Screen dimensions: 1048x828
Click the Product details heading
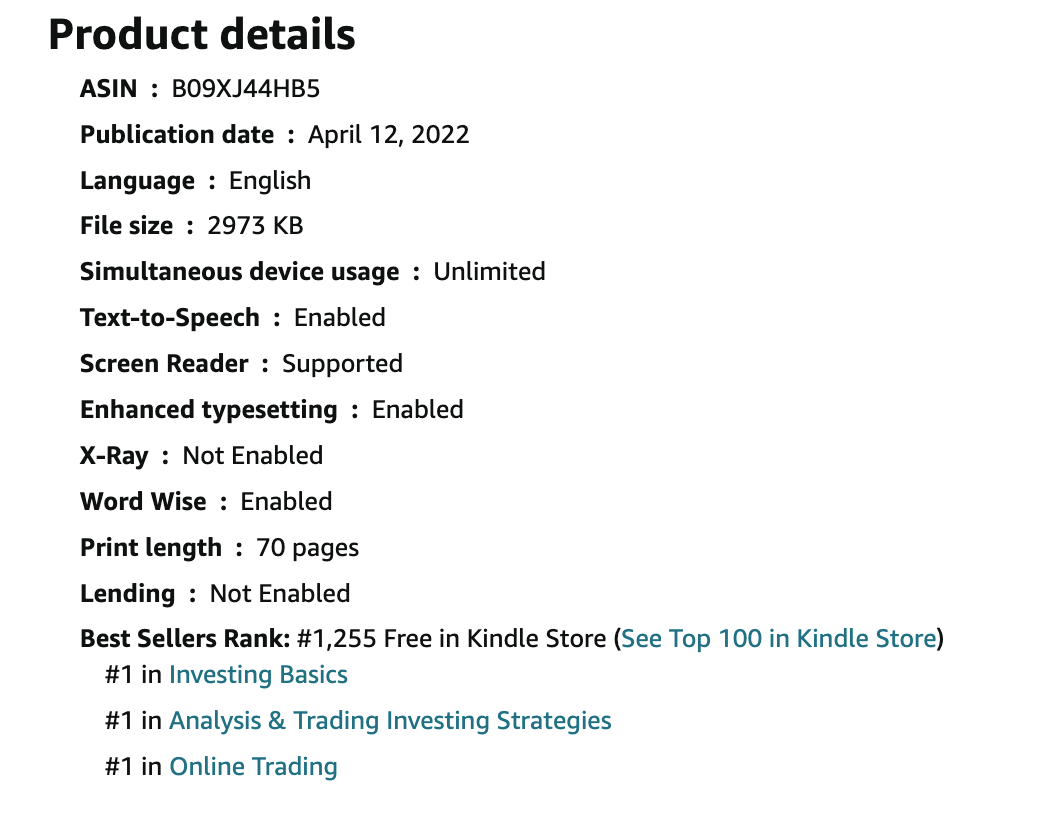tap(202, 35)
